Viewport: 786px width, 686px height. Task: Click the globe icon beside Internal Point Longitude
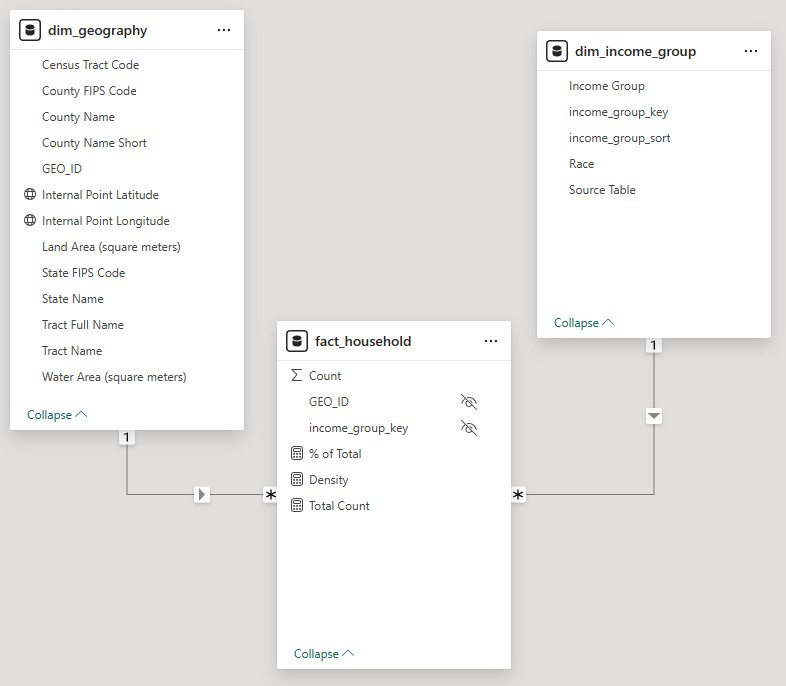30,221
